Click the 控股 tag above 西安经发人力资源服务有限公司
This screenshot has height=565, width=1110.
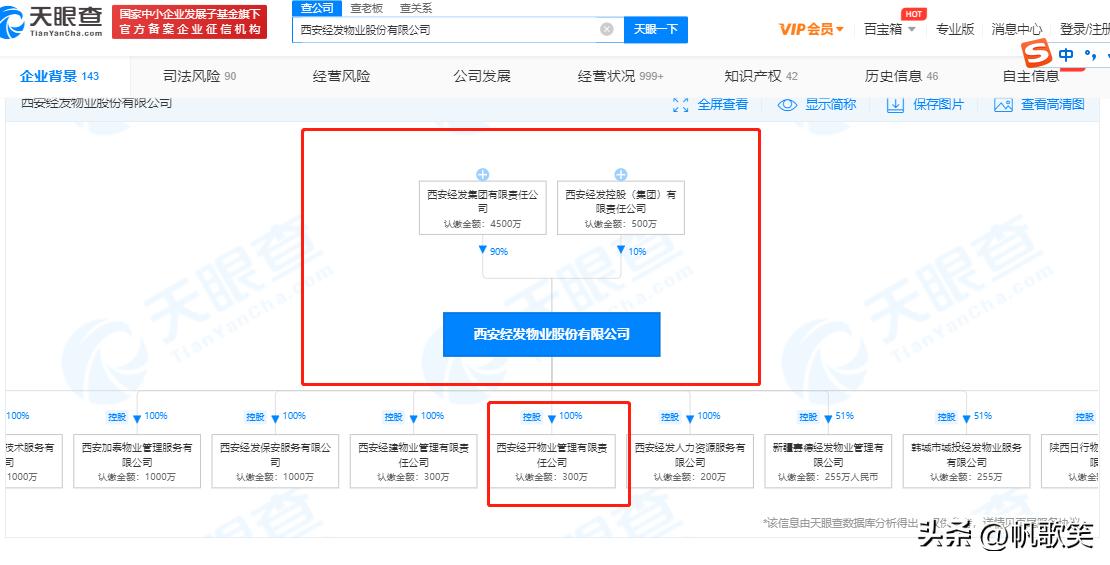670,417
